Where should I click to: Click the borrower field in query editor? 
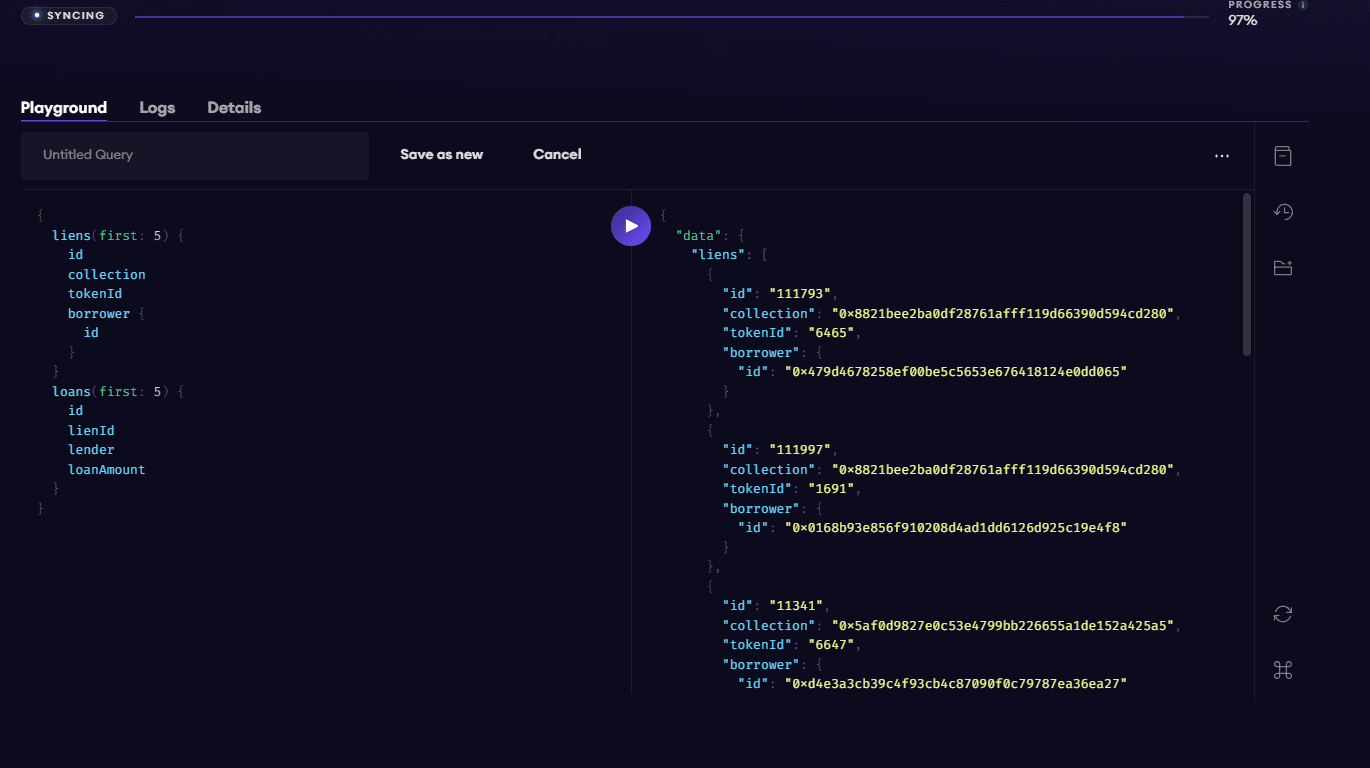click(99, 314)
